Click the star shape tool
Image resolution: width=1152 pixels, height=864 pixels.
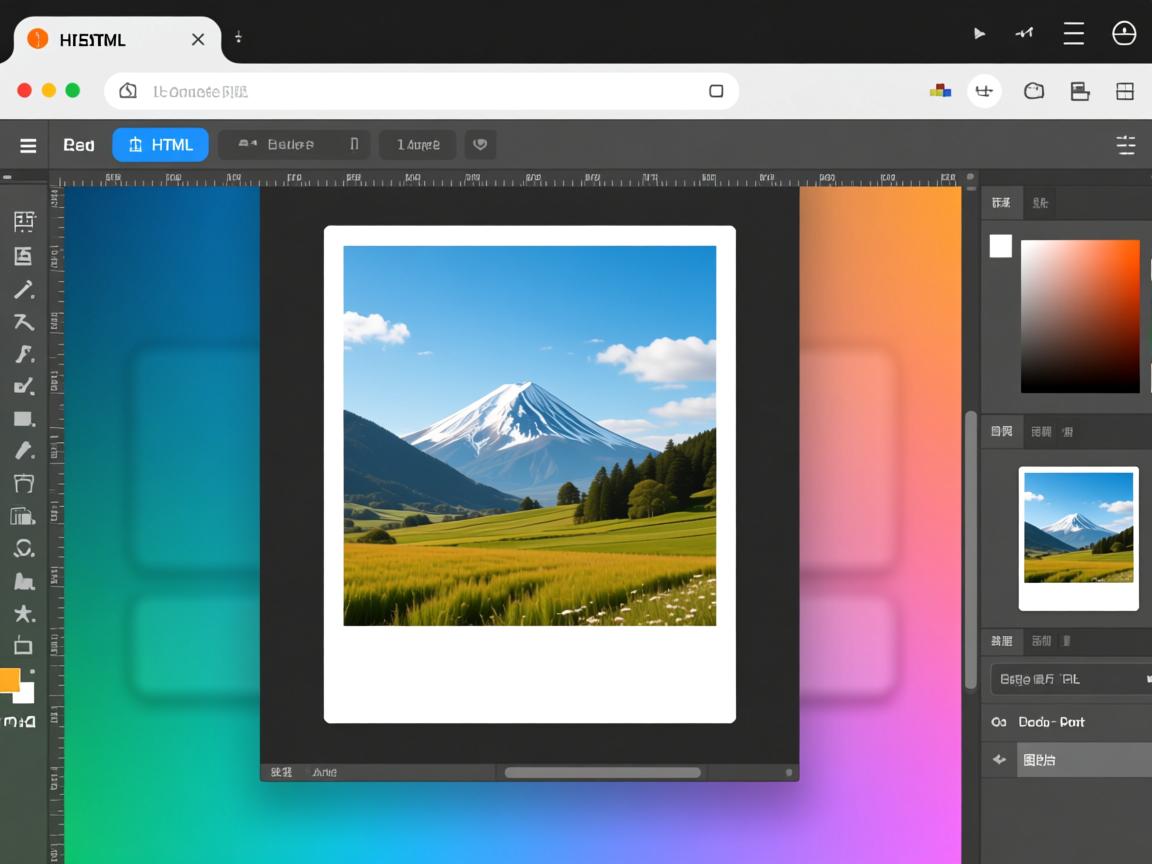point(23,613)
